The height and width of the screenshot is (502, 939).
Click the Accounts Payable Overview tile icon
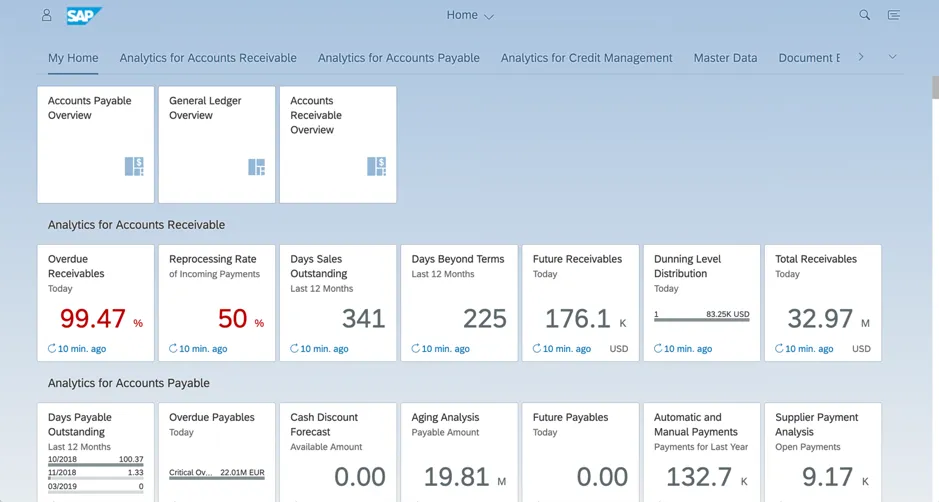point(134,167)
